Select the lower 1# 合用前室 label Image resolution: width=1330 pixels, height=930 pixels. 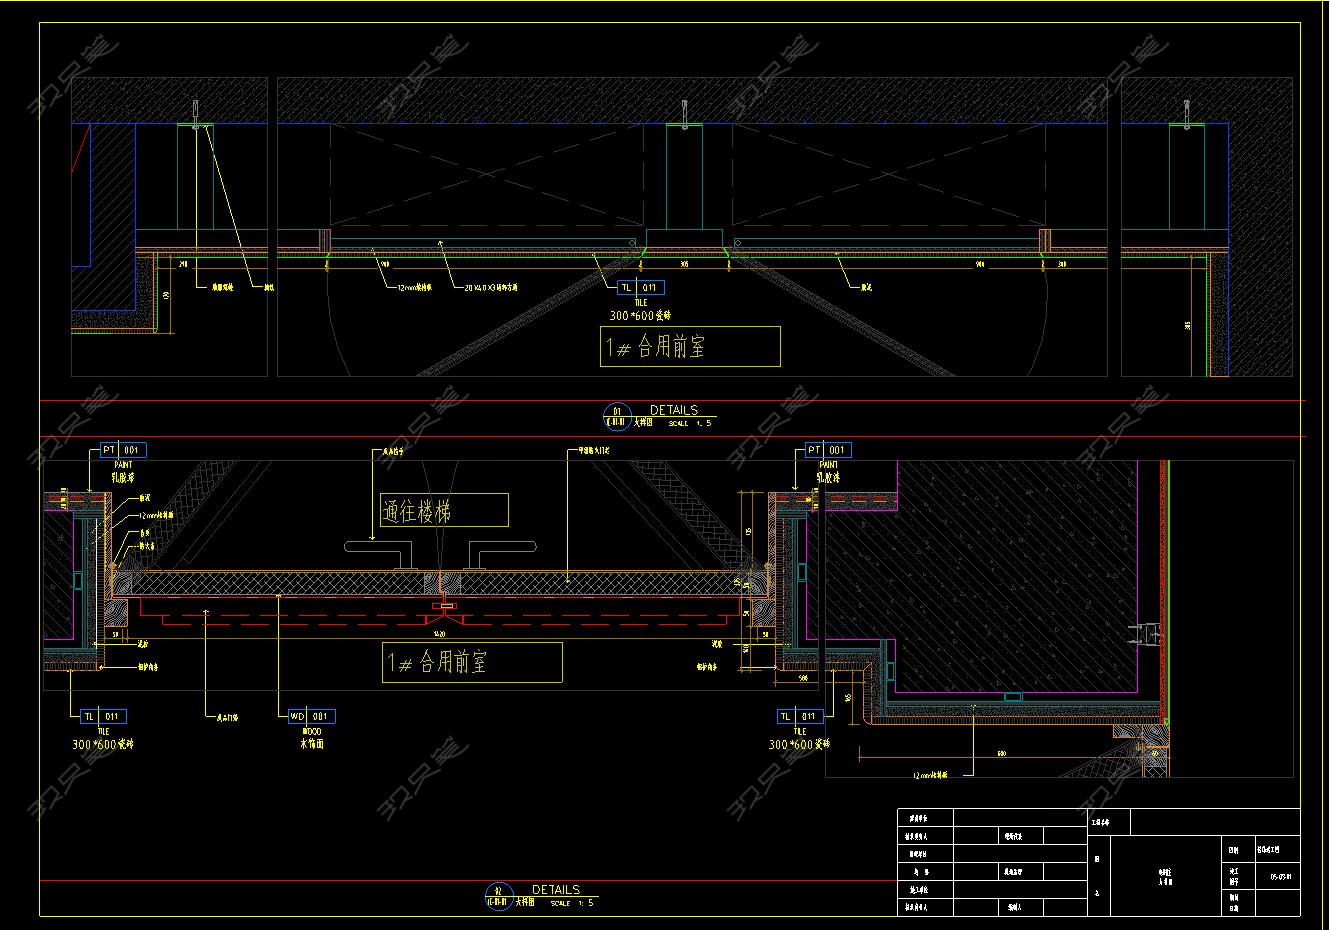click(471, 662)
